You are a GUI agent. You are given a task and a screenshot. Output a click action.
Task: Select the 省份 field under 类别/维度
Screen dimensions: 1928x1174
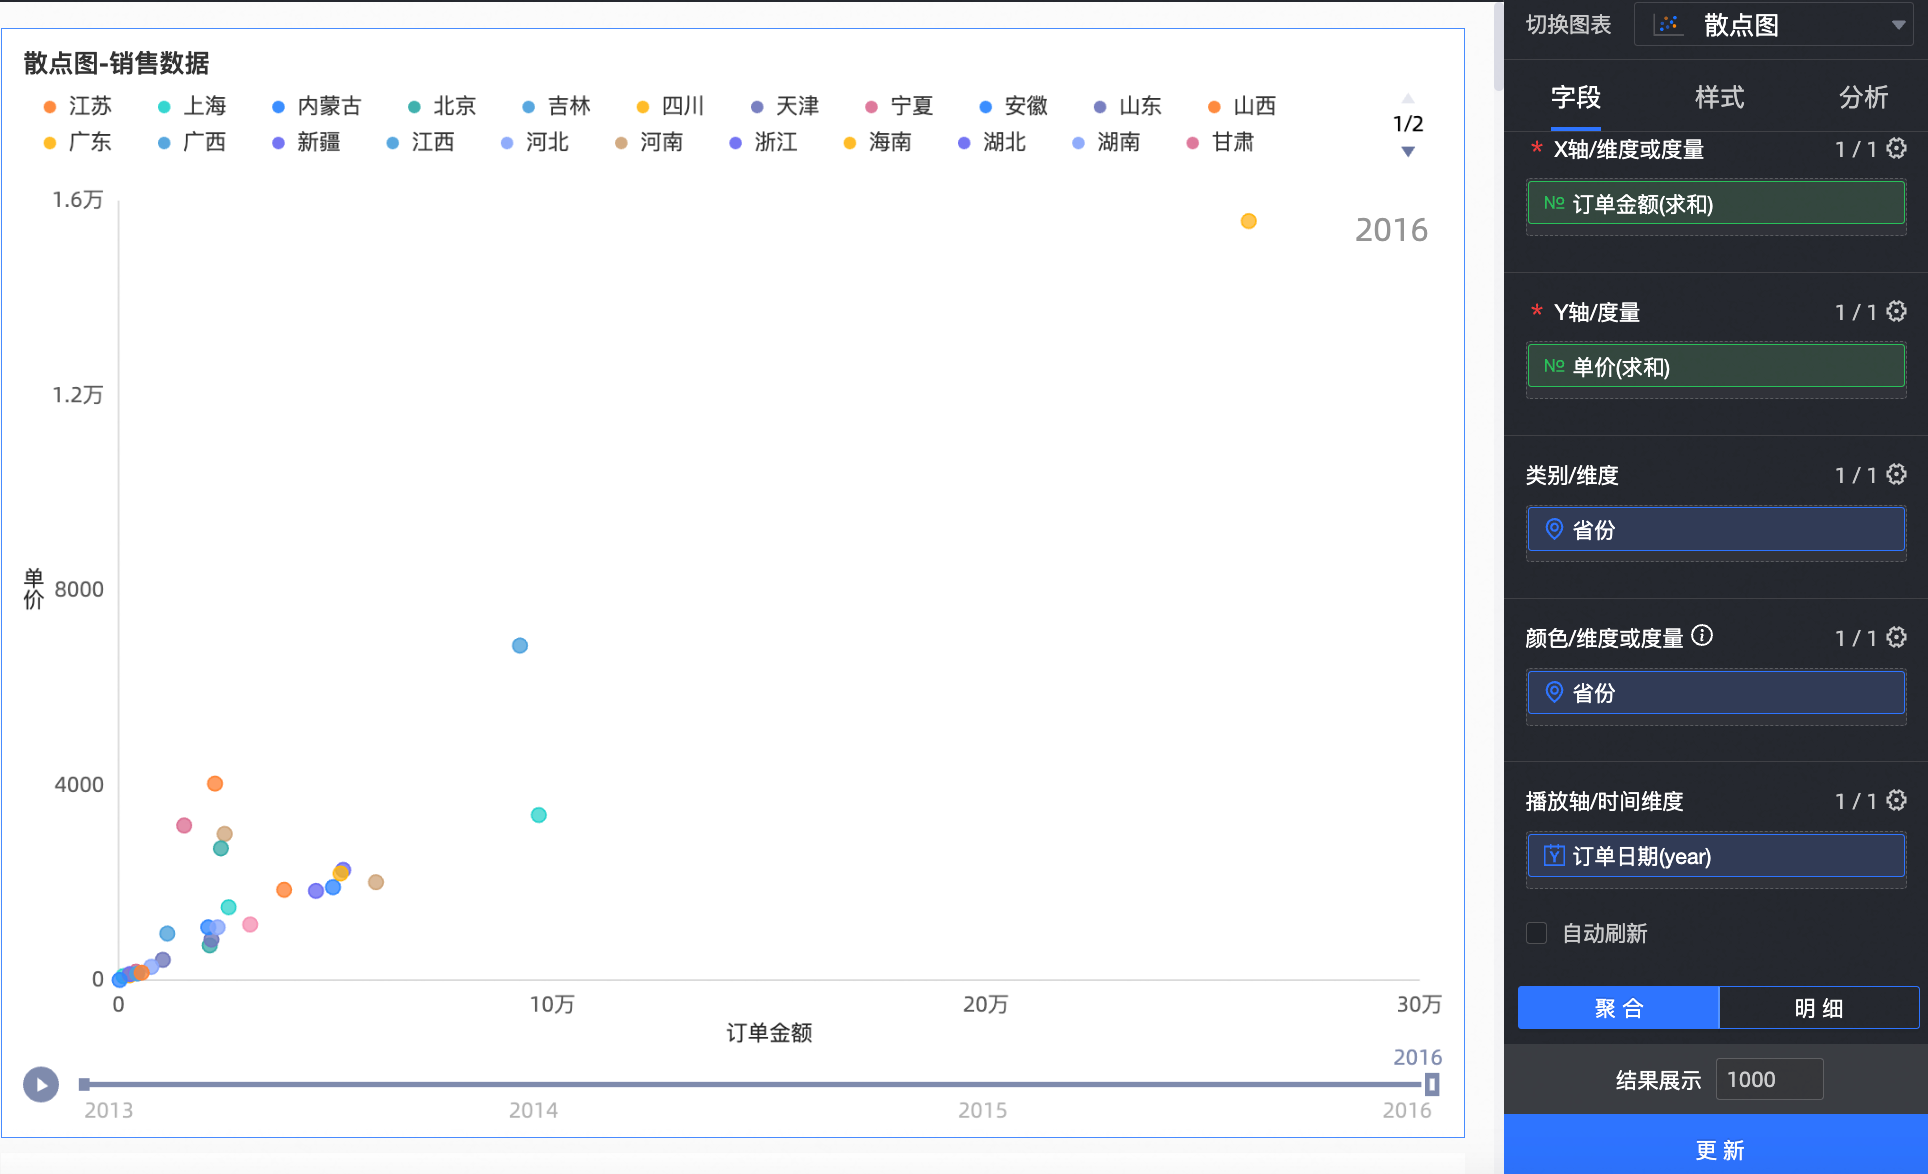(x=1716, y=530)
